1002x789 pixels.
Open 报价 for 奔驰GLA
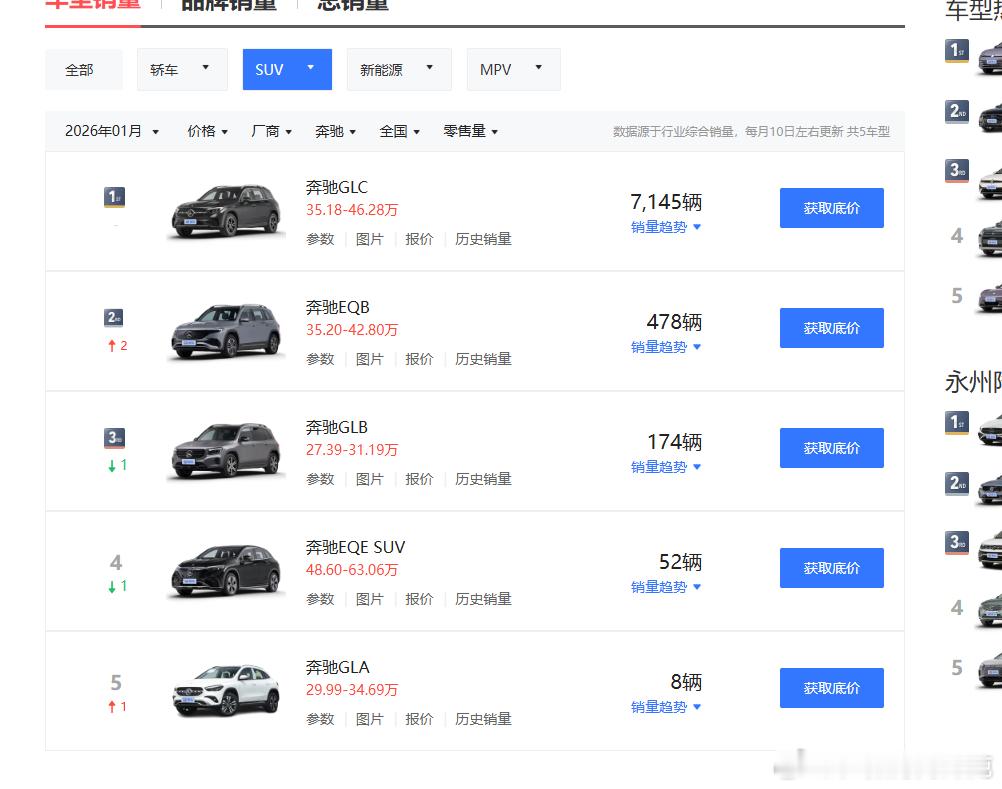click(x=419, y=719)
